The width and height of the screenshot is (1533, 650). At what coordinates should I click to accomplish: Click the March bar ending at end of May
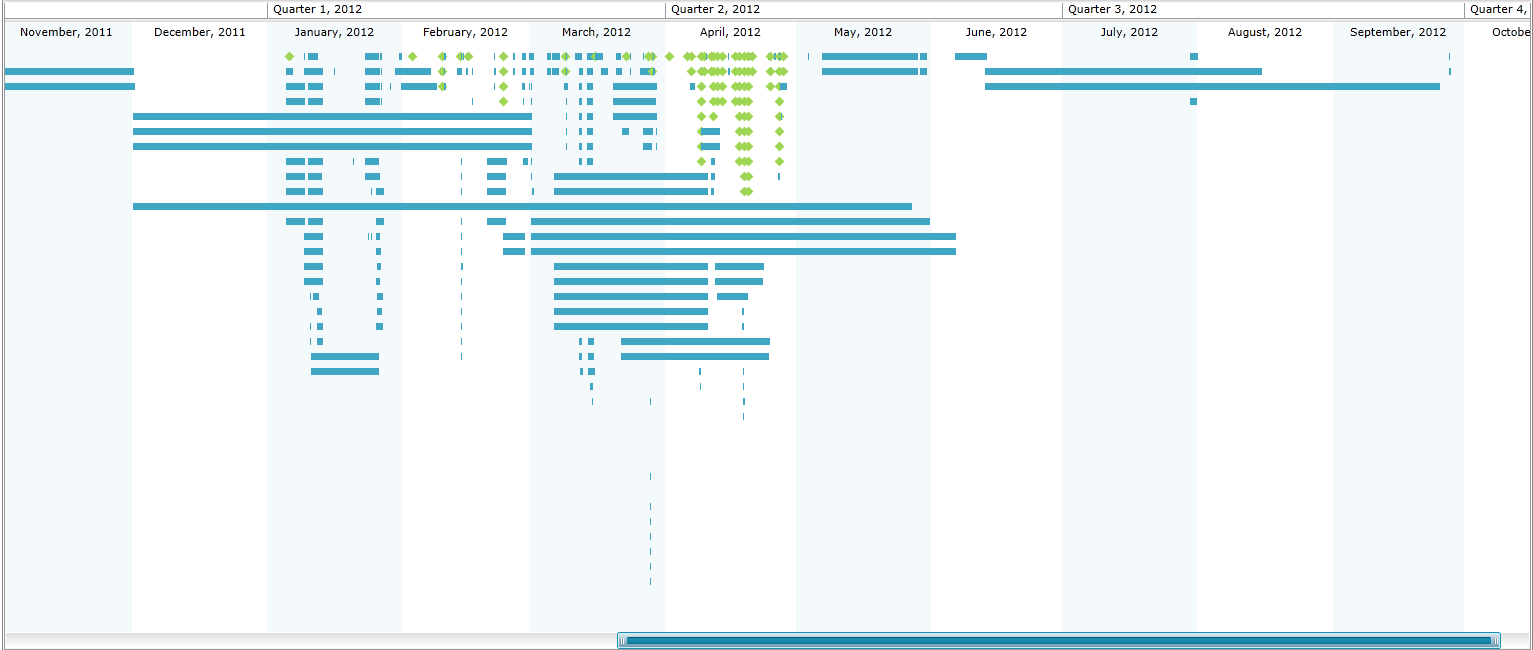click(730, 221)
